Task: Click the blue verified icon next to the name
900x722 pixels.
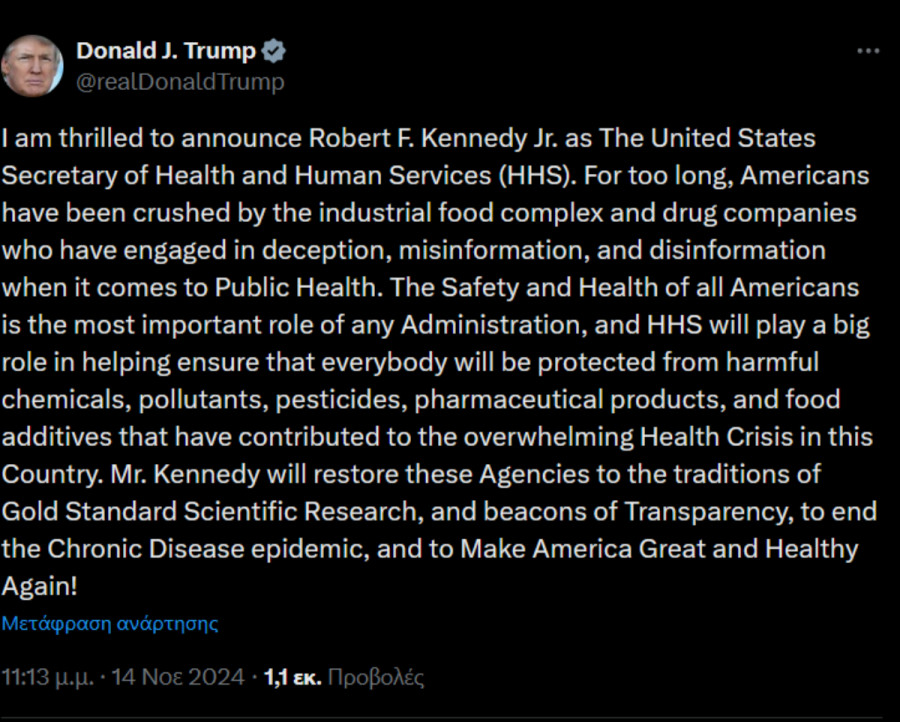Action: (273, 50)
